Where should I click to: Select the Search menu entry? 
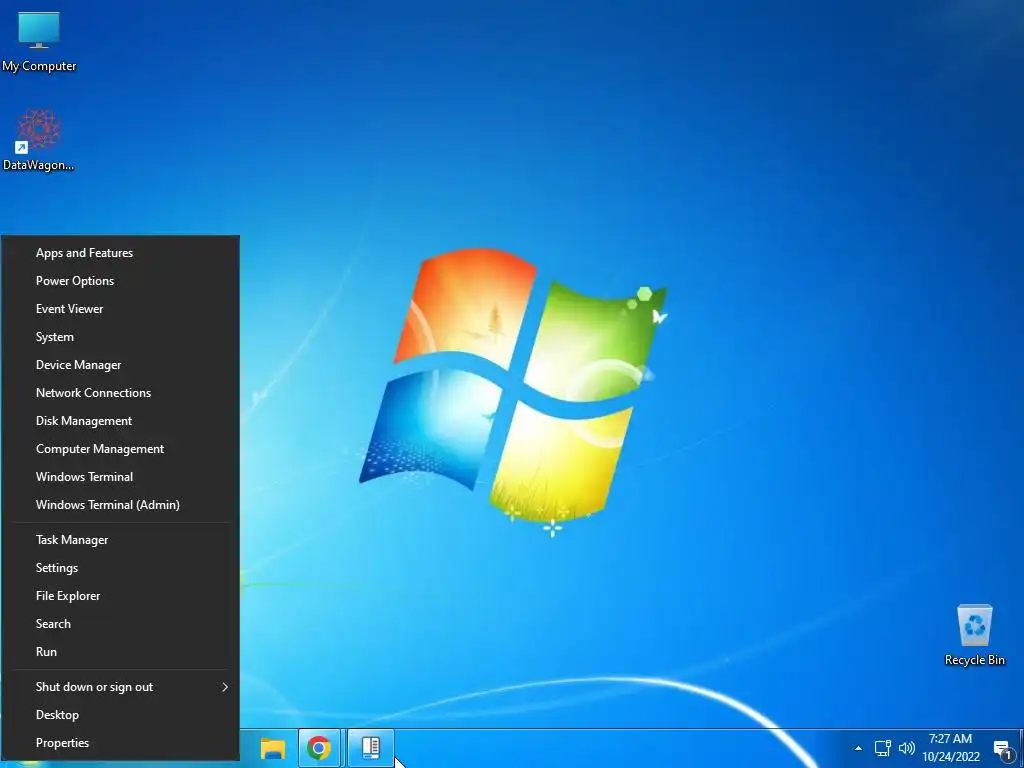(121, 624)
